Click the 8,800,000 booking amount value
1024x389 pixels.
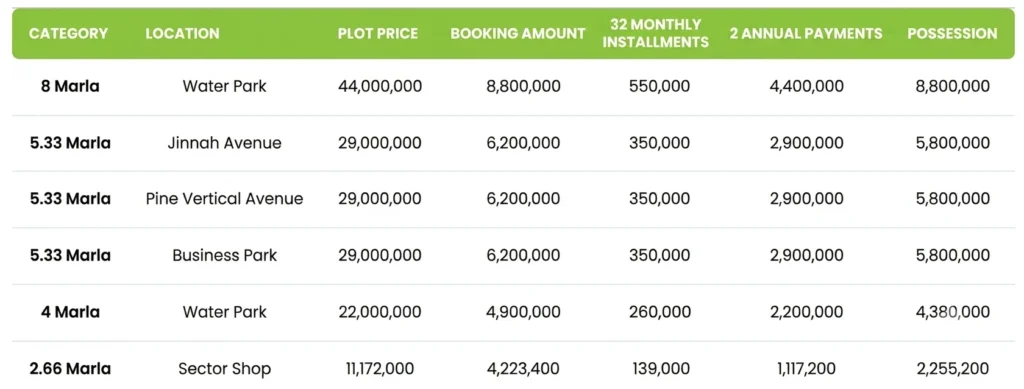tap(523, 86)
